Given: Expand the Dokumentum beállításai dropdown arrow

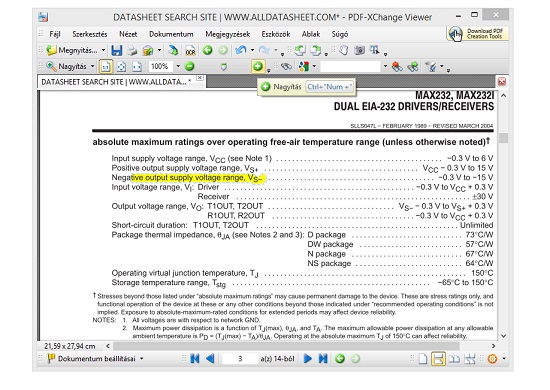Looking at the screenshot, I should pyautogui.click(x=142, y=359).
